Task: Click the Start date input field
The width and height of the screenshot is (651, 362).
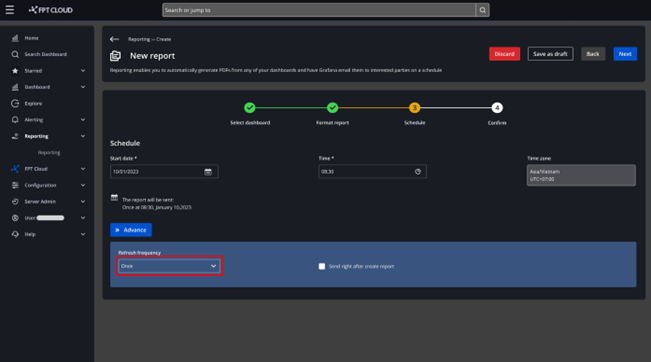Action: tap(164, 171)
